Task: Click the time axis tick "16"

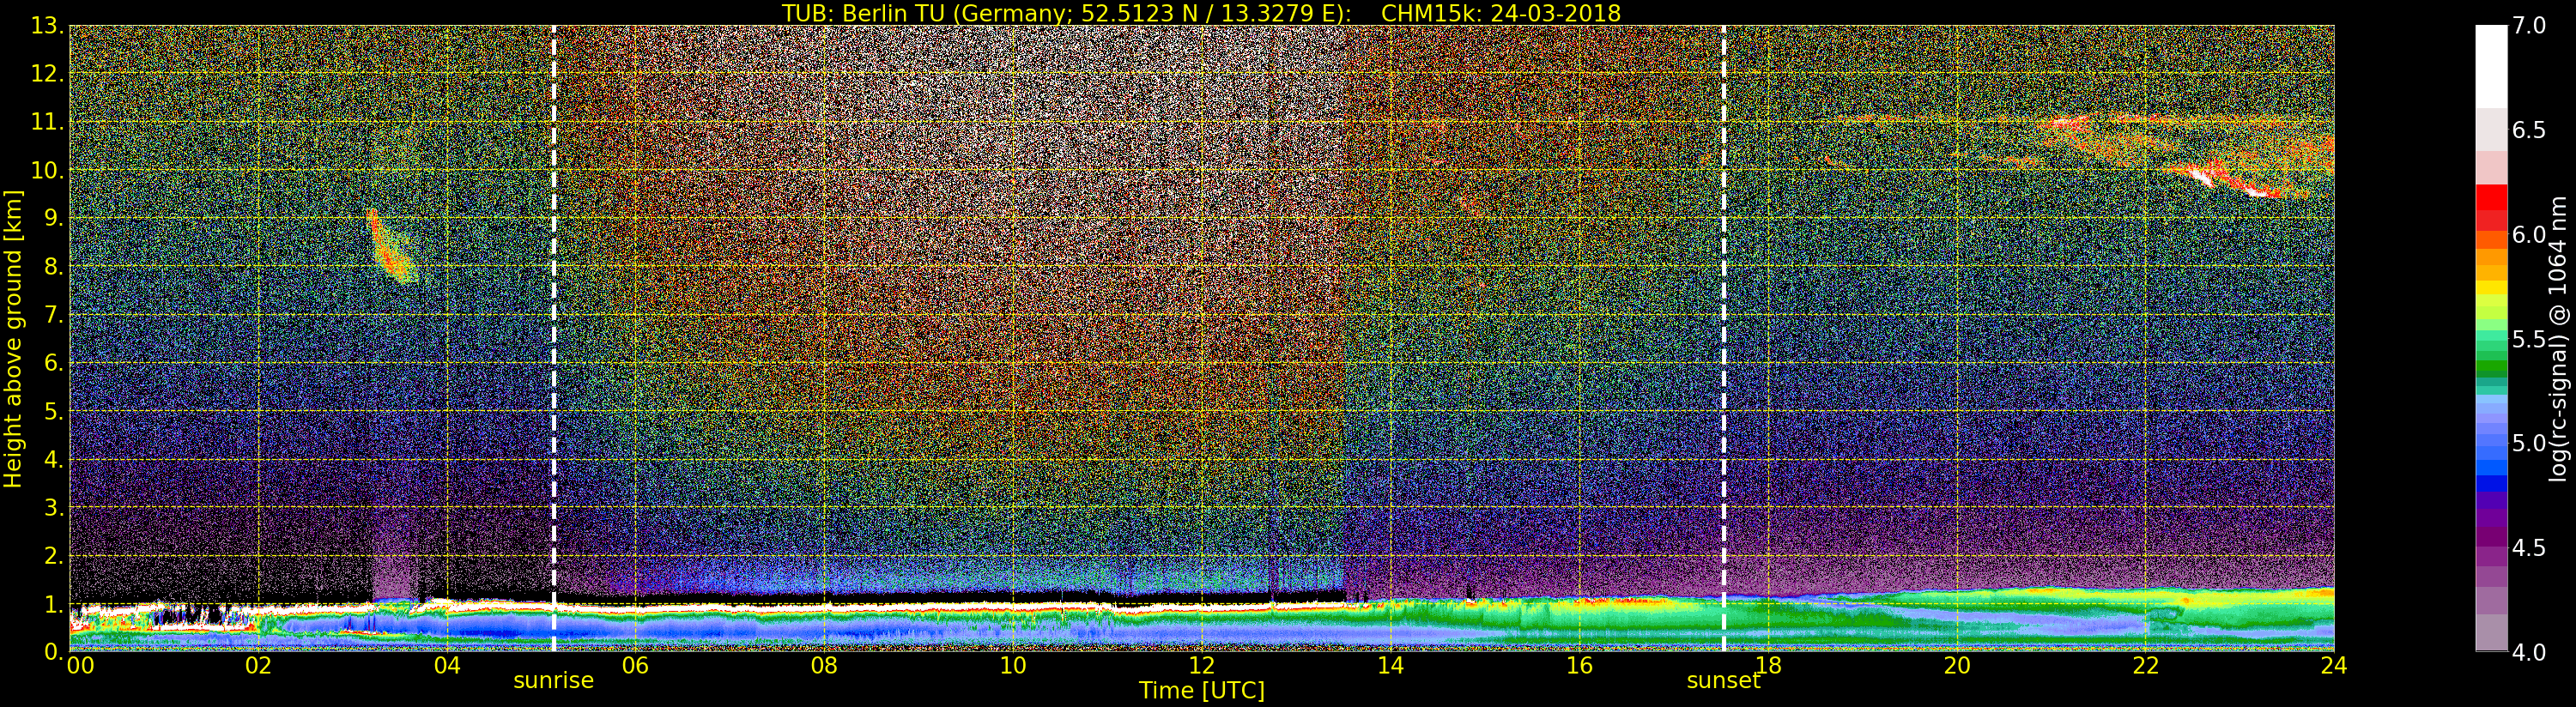Action: pyautogui.click(x=1579, y=666)
